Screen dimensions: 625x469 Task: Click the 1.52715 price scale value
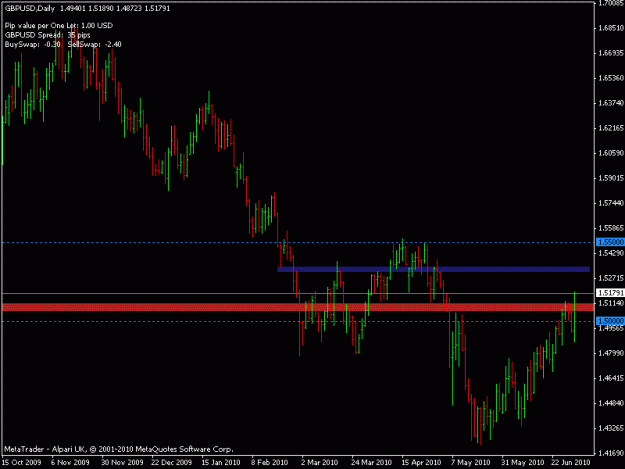(611, 278)
